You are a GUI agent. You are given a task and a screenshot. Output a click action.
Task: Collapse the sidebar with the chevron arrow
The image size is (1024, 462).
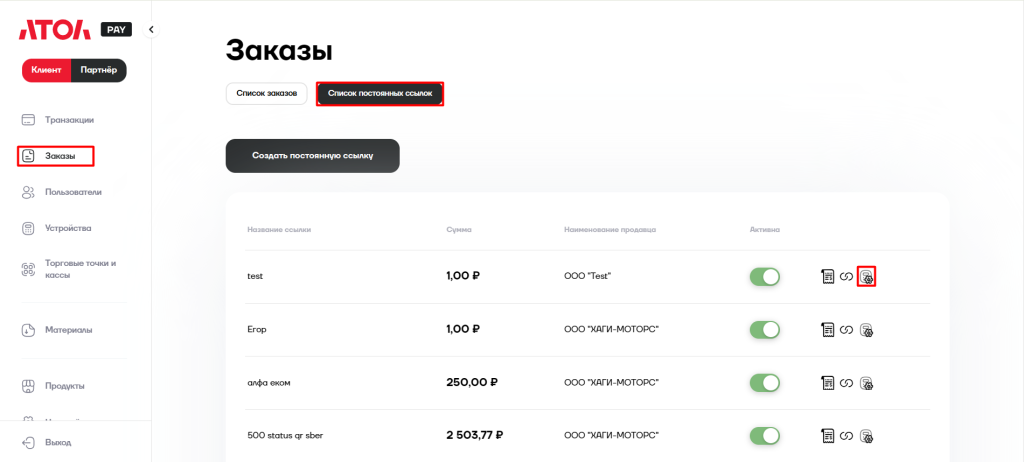coord(151,30)
